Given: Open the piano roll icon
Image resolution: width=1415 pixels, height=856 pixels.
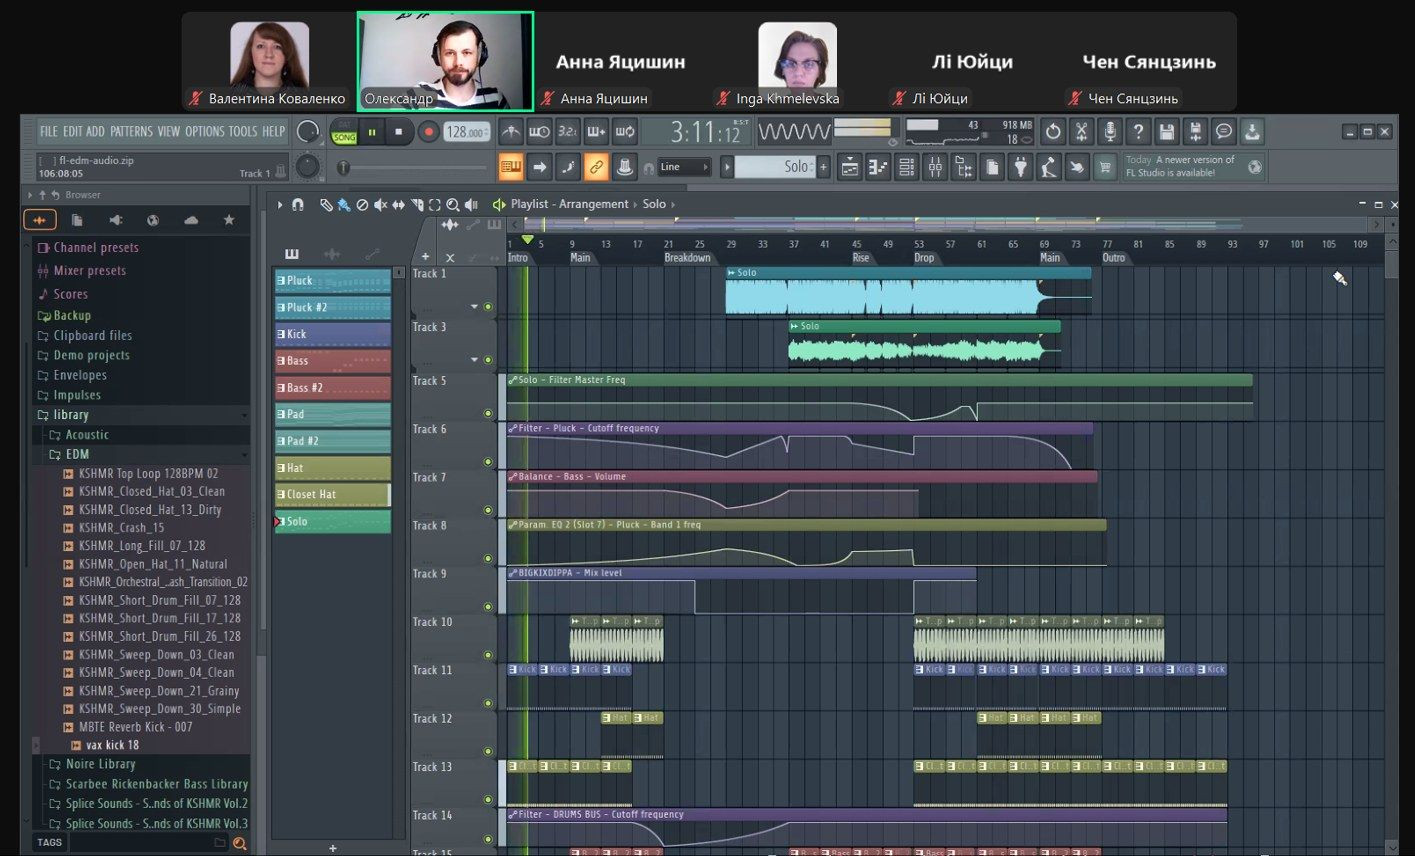Looking at the screenshot, I should pyautogui.click(x=877, y=167).
